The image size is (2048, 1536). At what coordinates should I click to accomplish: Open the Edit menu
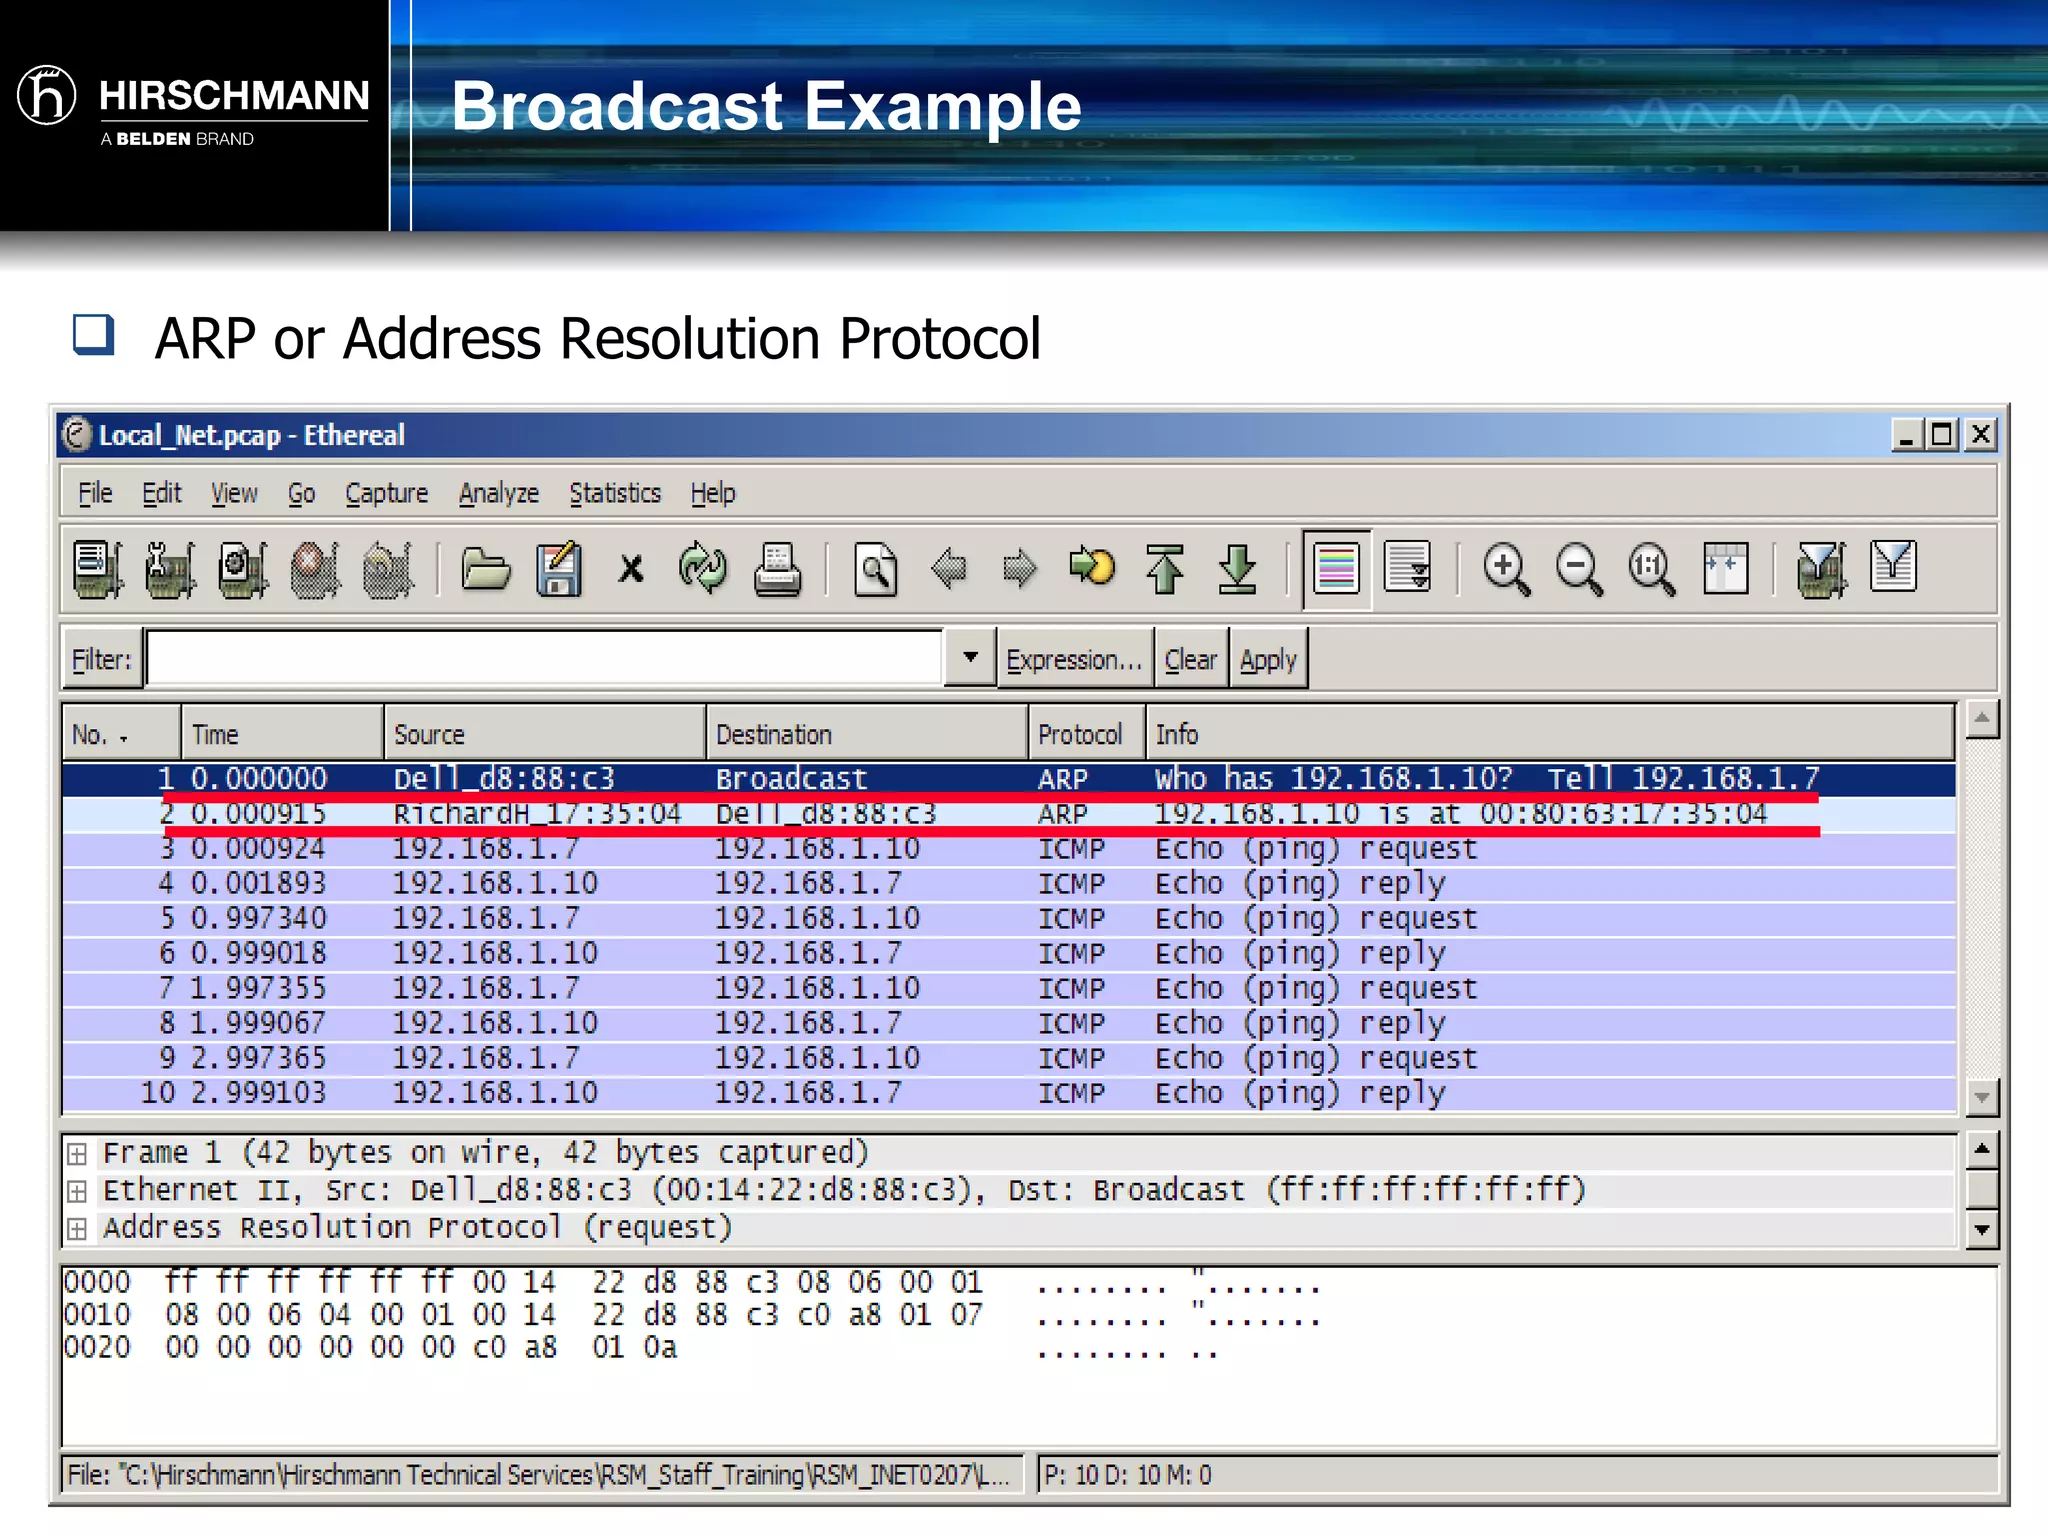pos(161,493)
